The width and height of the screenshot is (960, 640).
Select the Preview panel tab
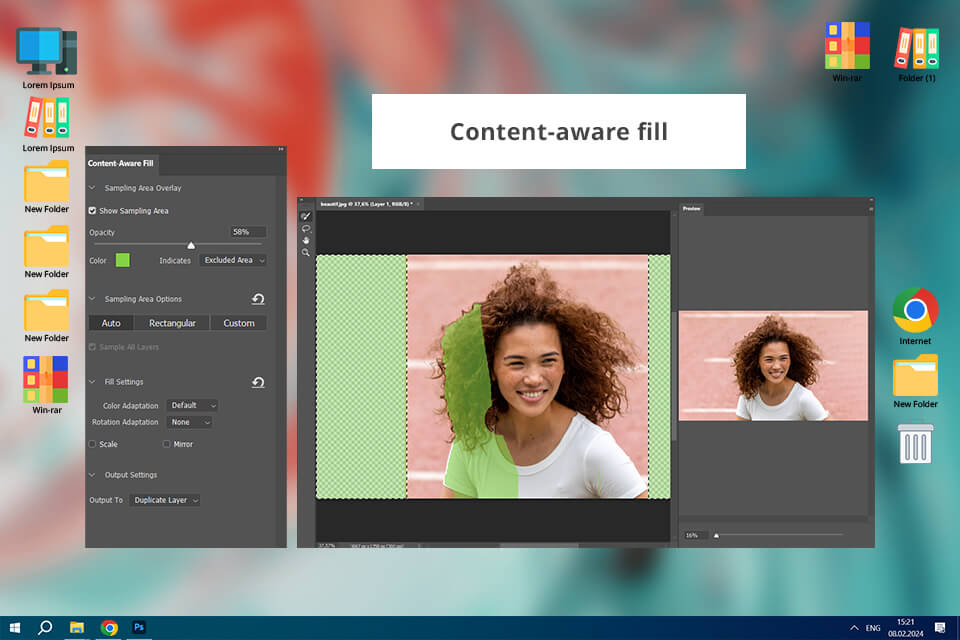pyautogui.click(x=692, y=209)
